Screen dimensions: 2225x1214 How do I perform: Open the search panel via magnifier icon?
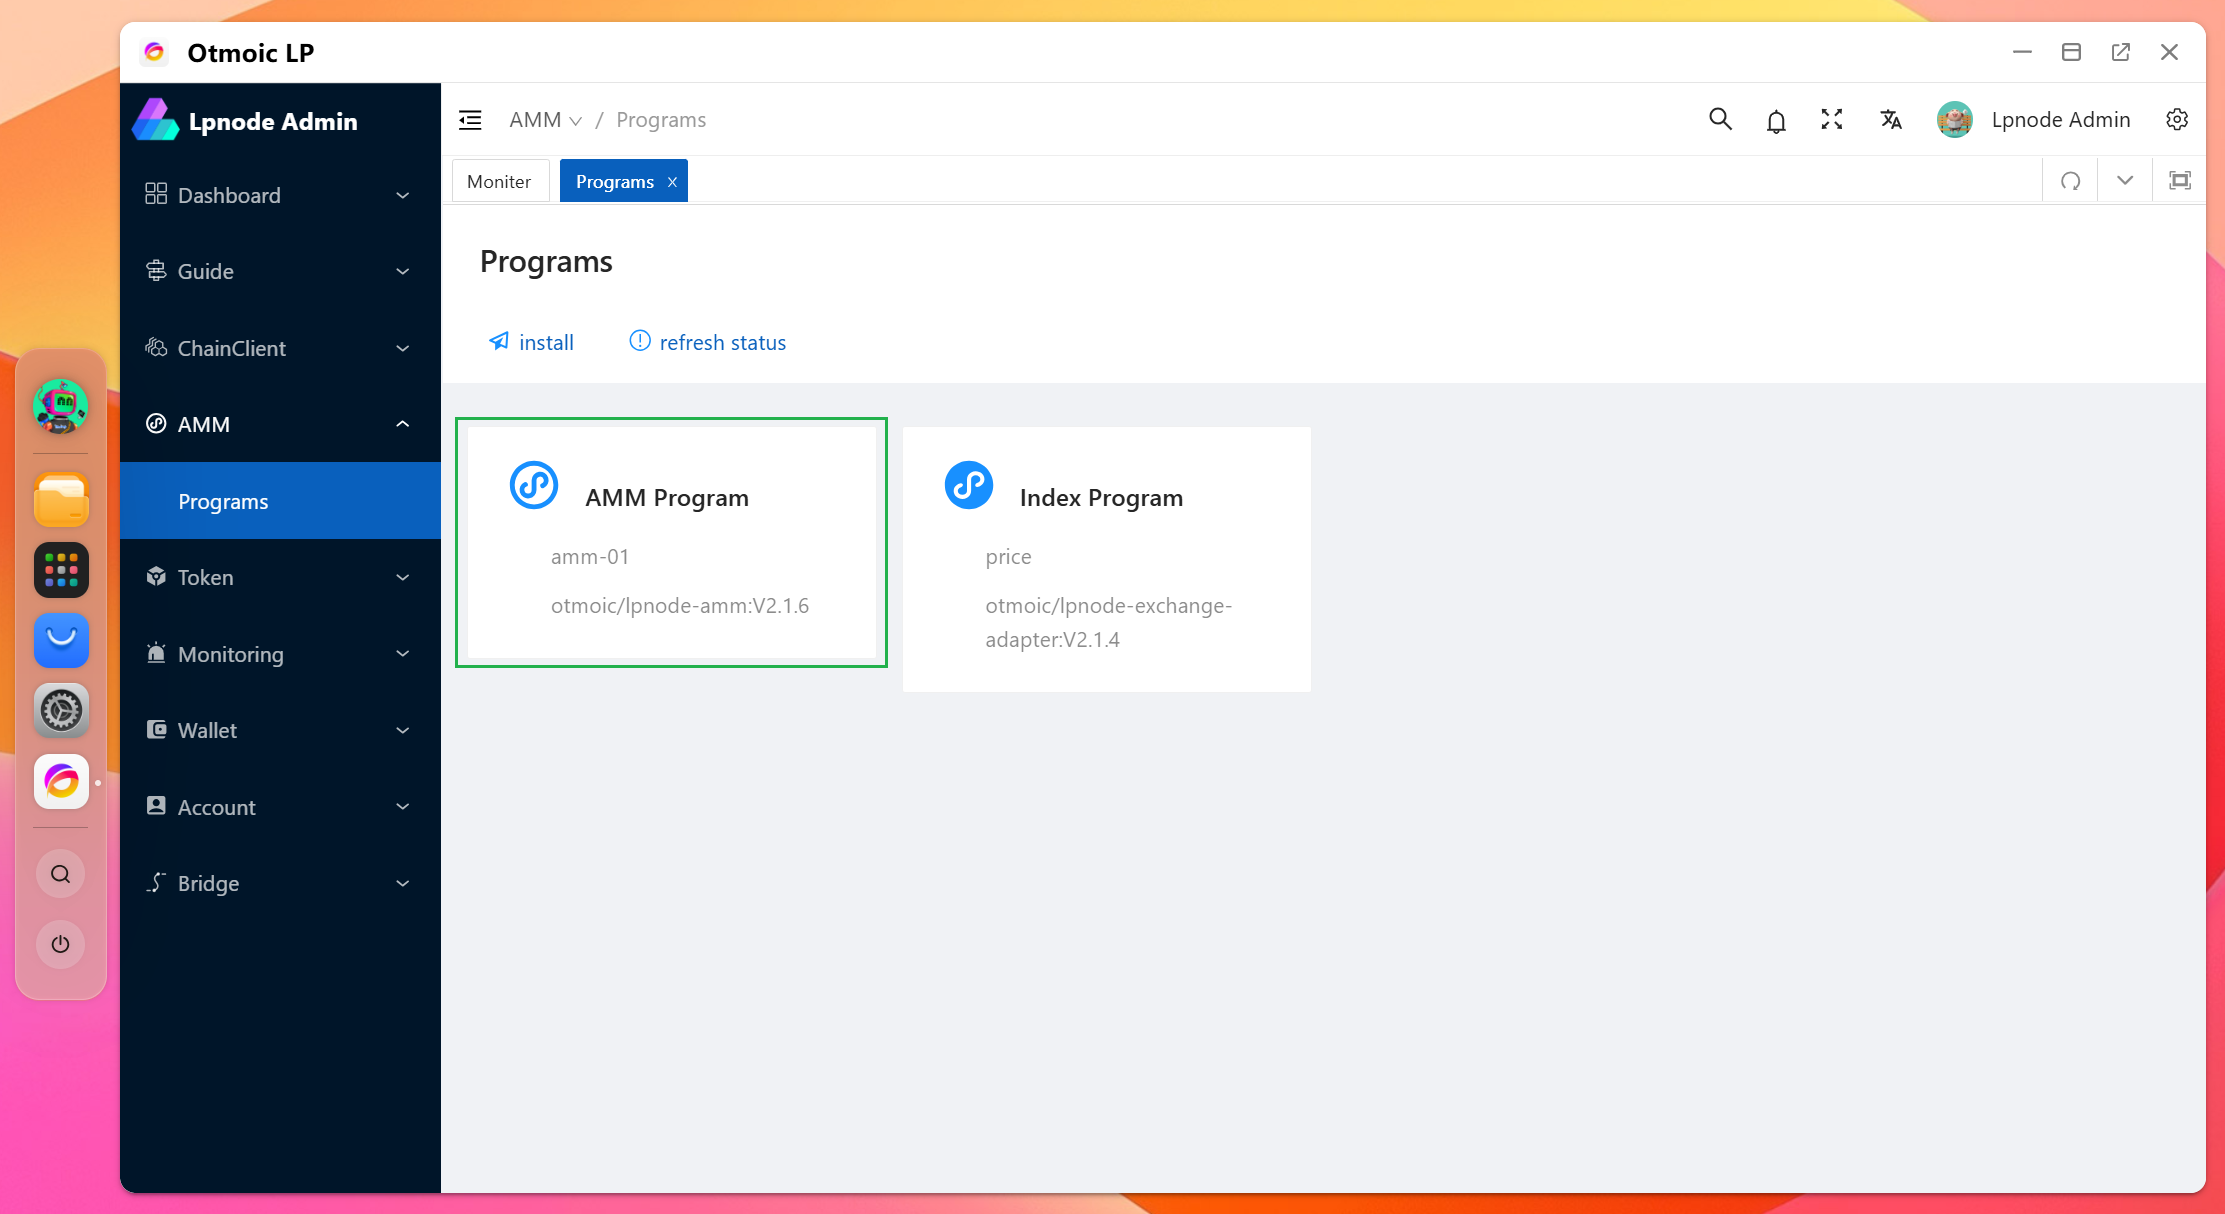click(x=1720, y=119)
